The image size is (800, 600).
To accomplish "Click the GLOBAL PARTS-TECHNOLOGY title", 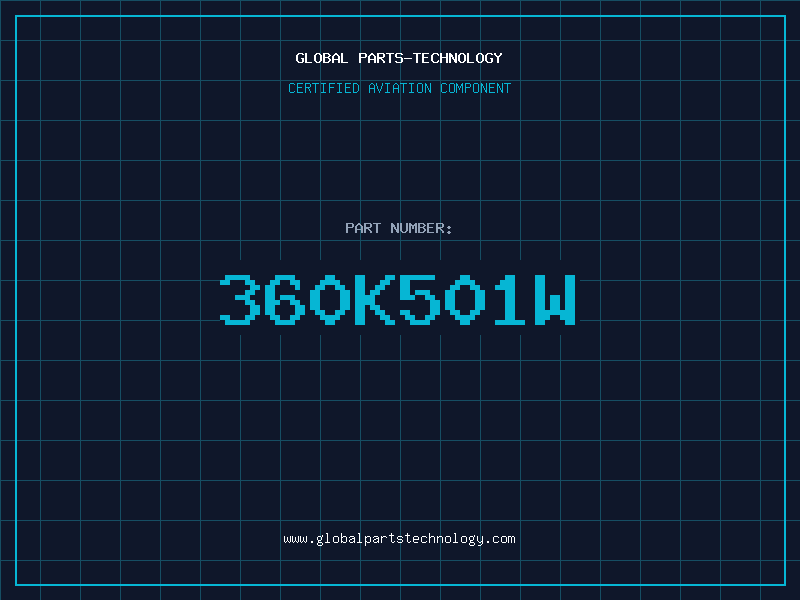I will pos(399,58).
